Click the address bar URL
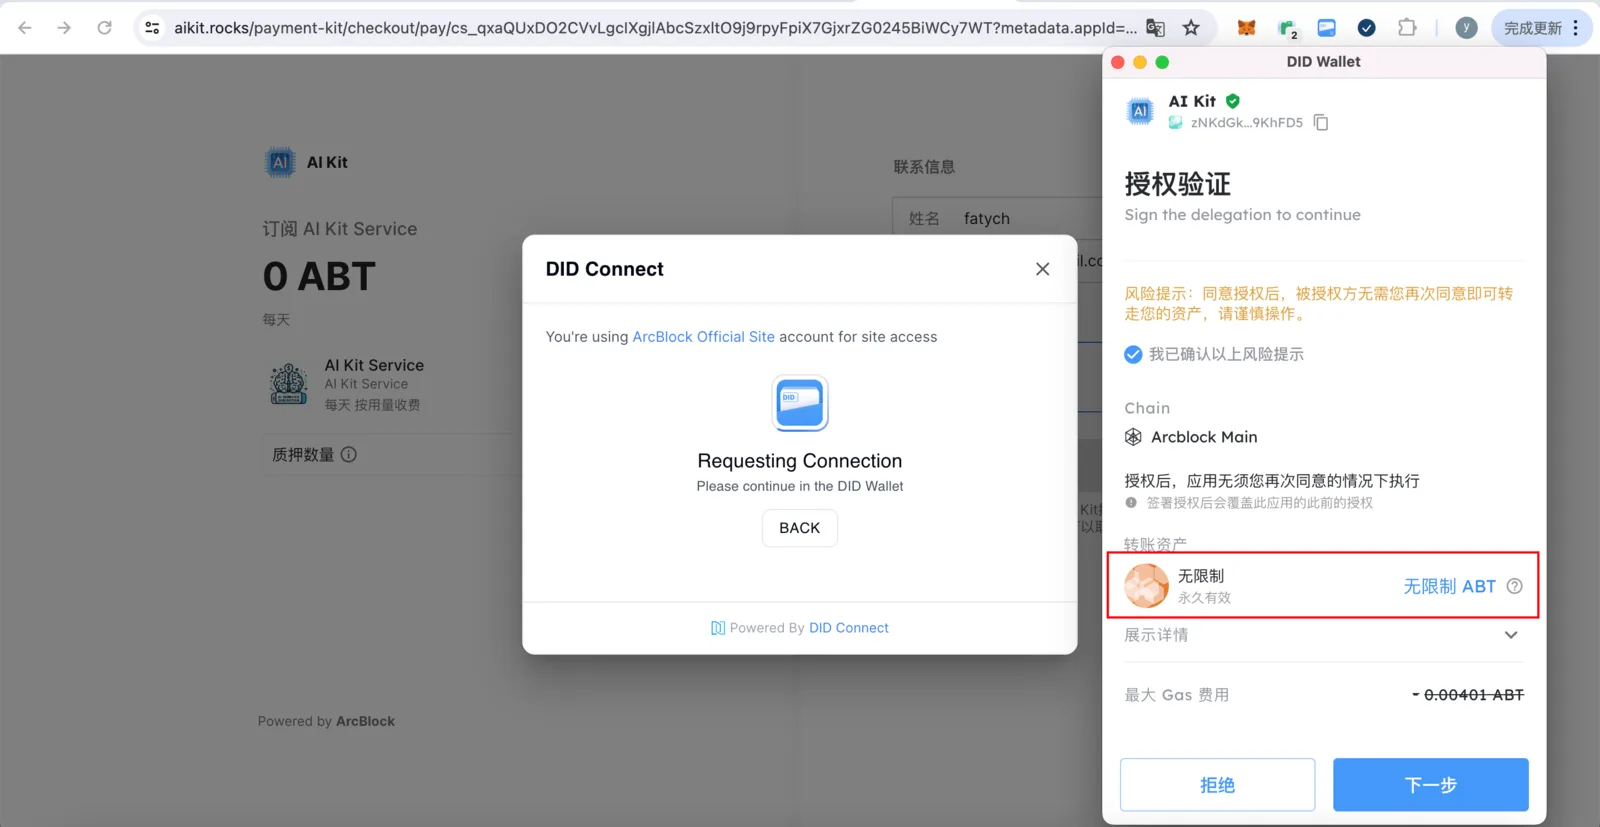Screen dimensions: 1600x827 (655, 28)
